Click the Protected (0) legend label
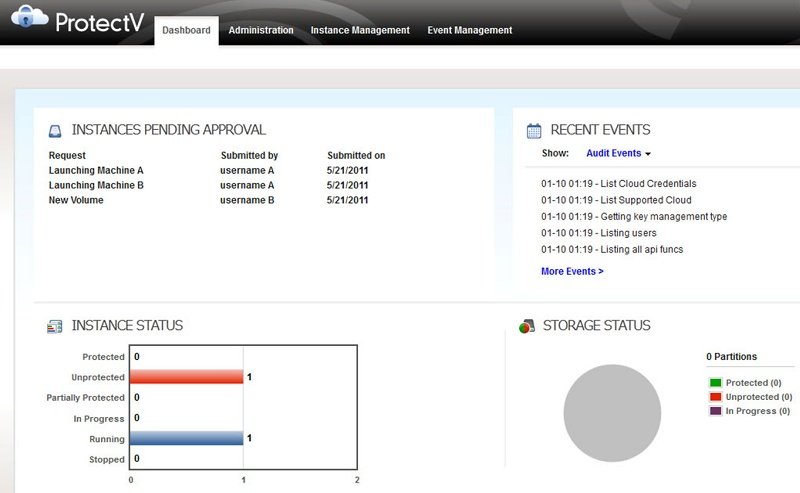The width and height of the screenshot is (800, 493). [754, 383]
